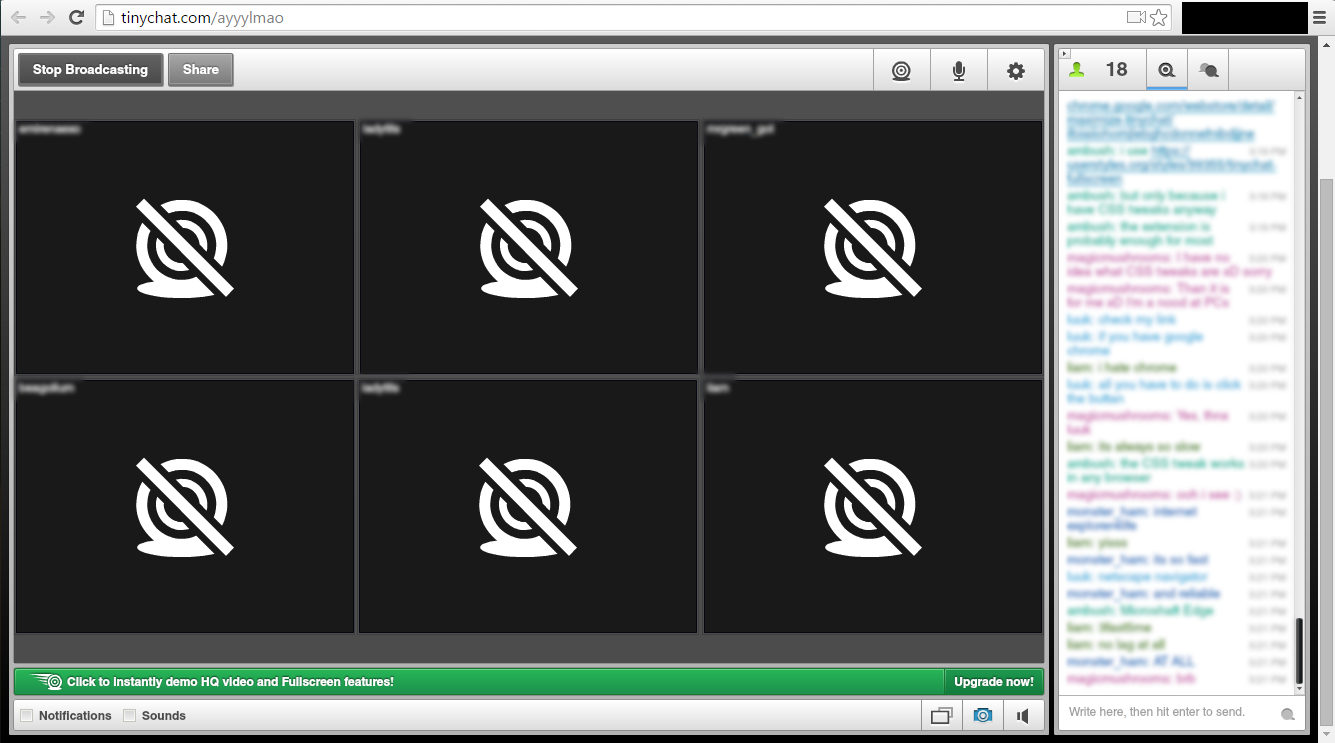Open the browser bookmark star
This screenshot has width=1335, height=743.
1158,17
